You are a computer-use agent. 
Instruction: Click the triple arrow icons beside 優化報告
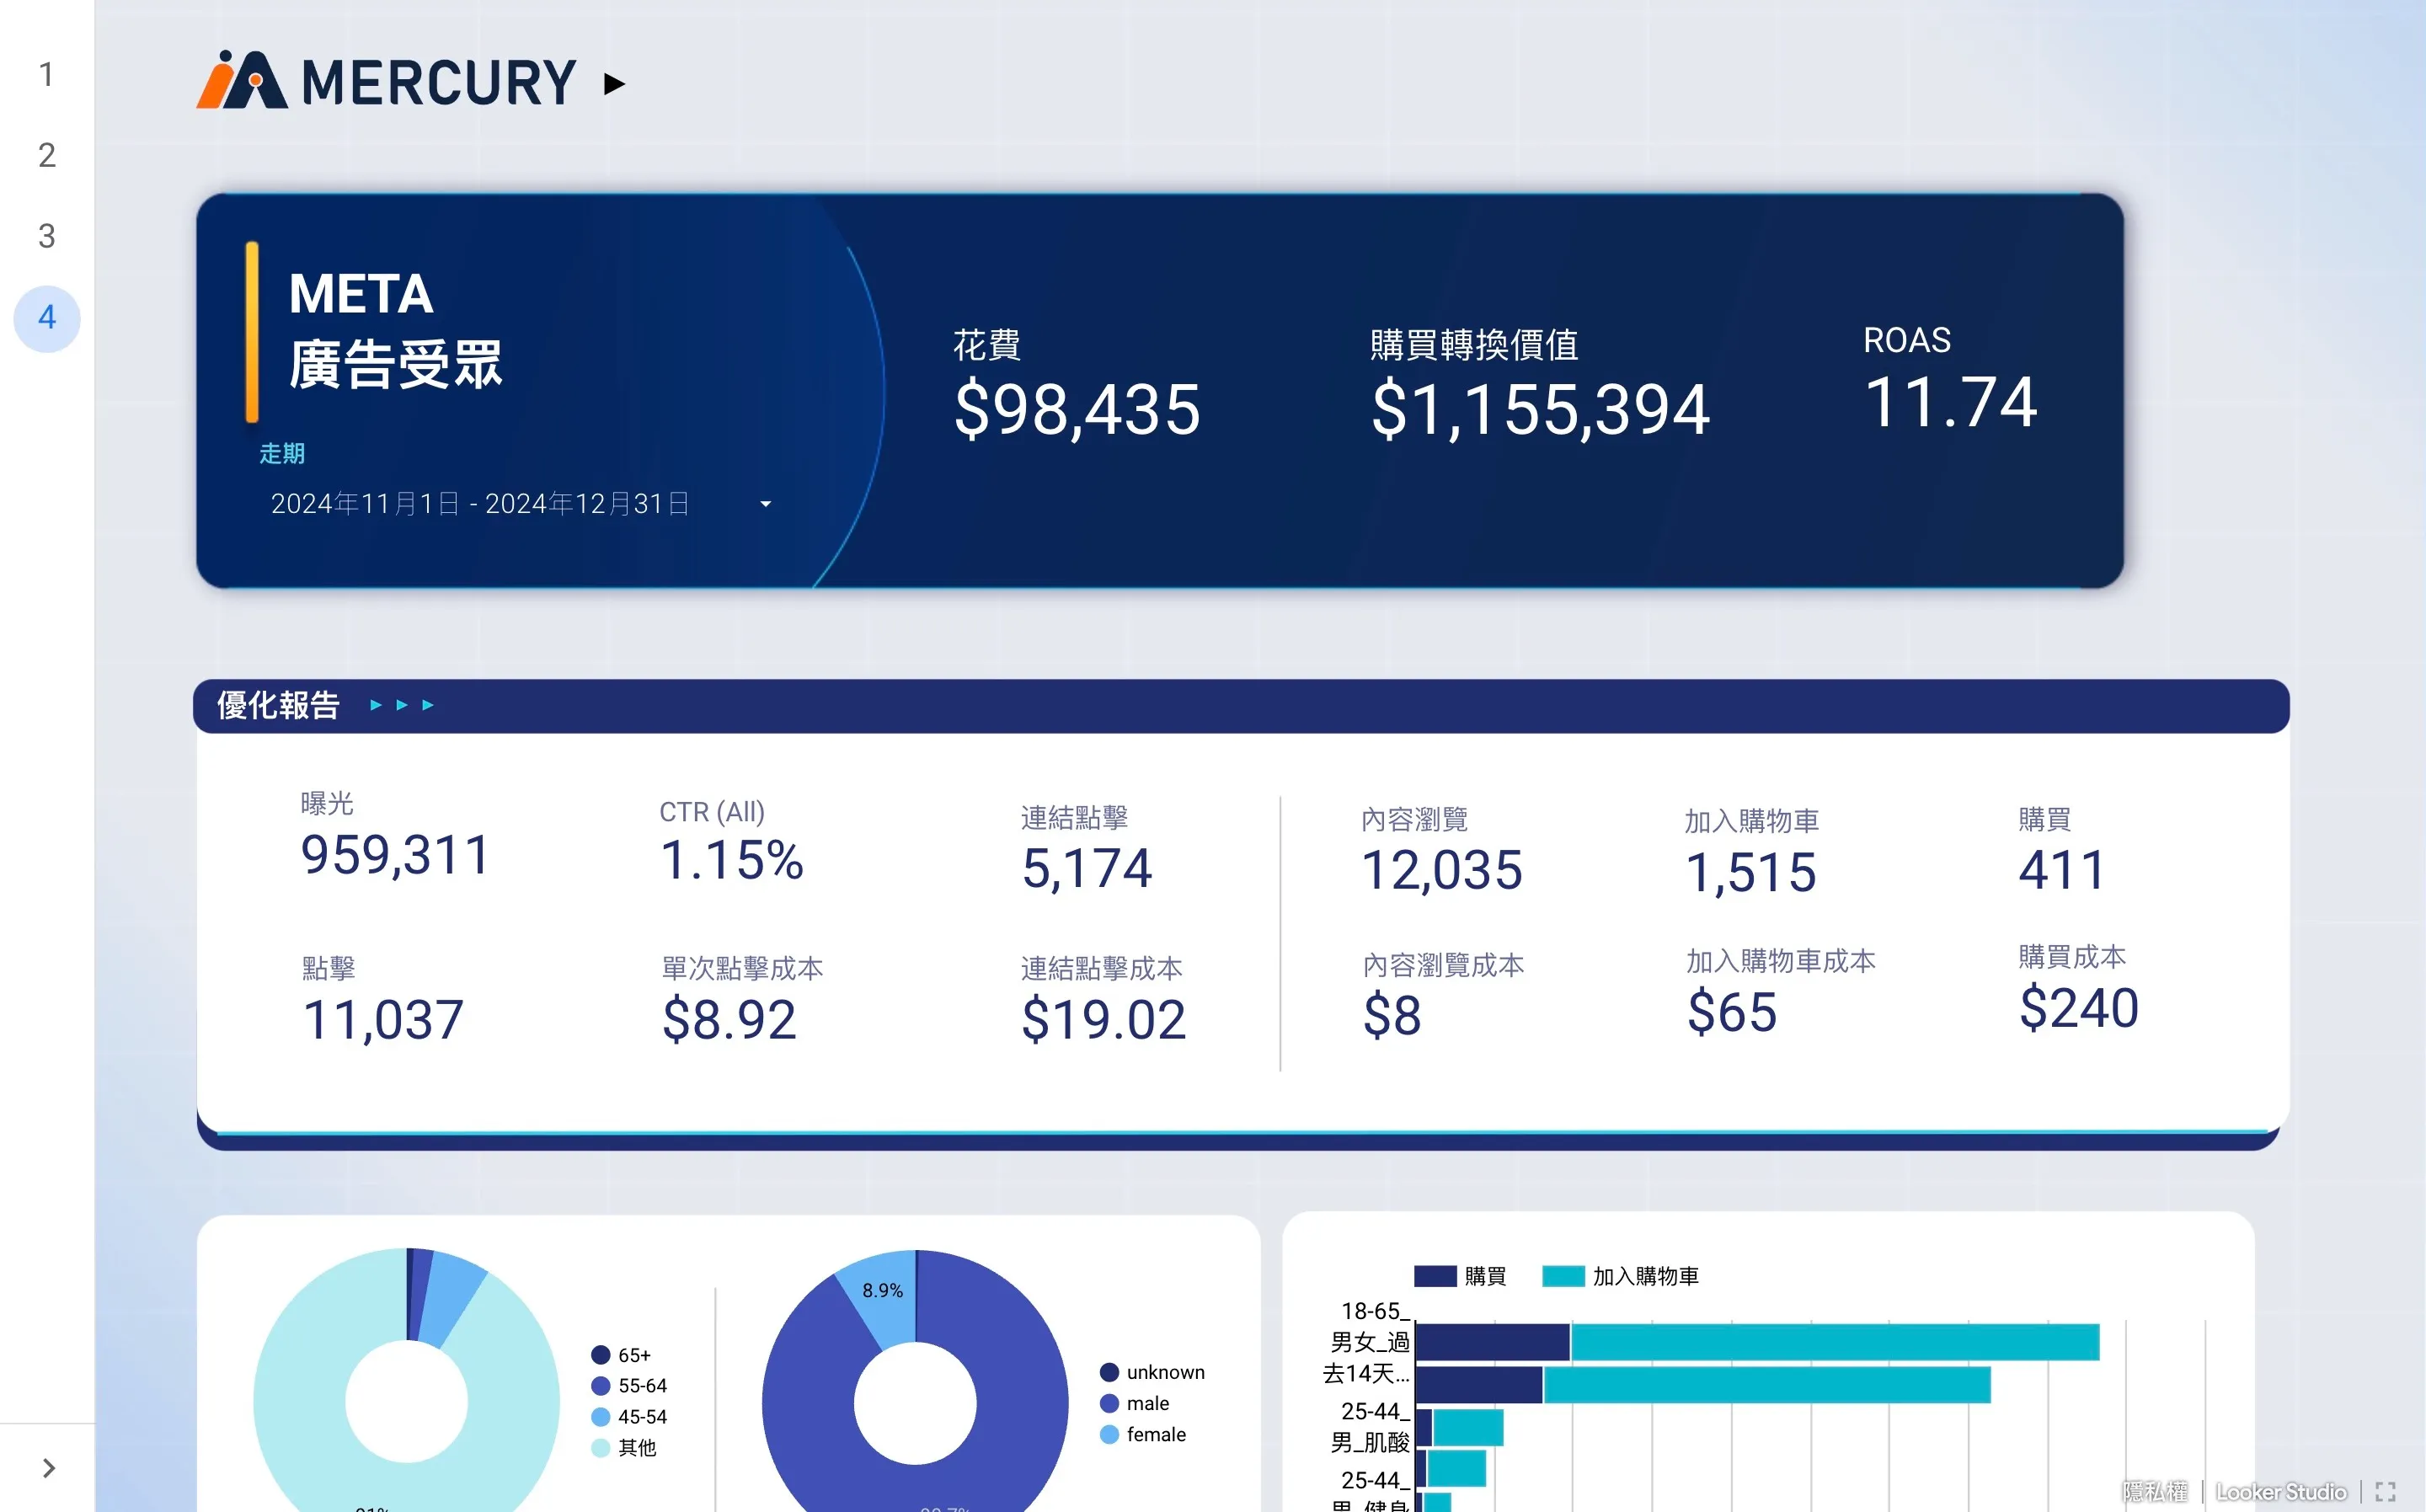point(402,705)
